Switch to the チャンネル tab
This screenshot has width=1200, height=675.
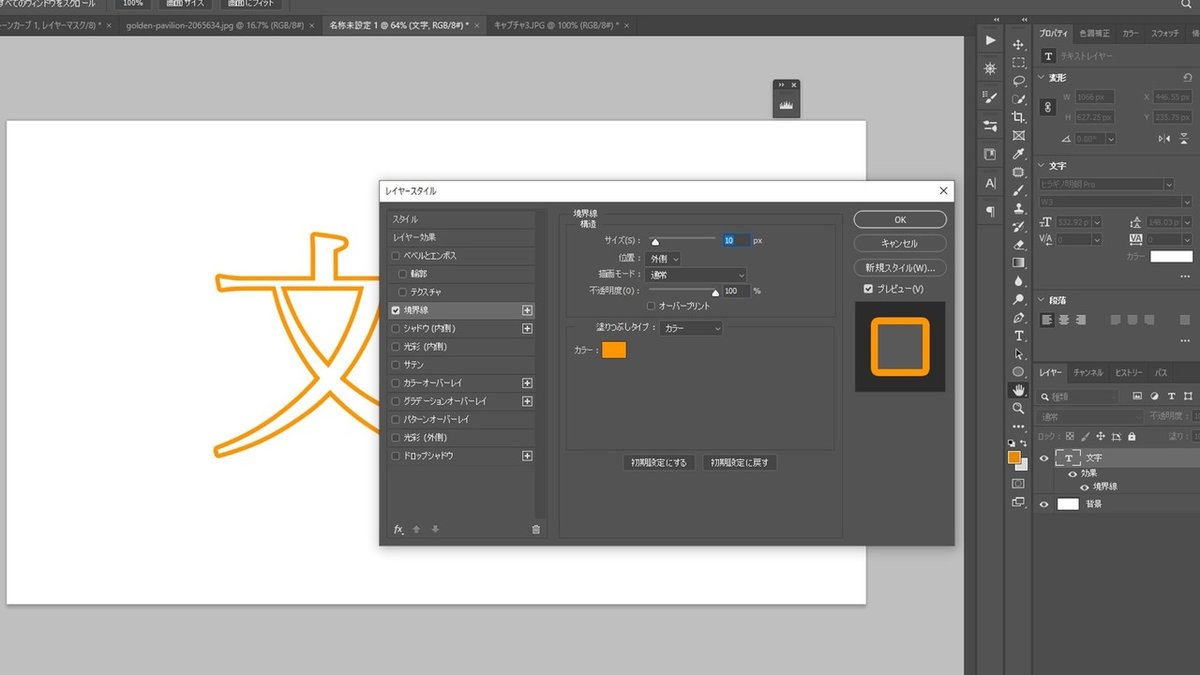click(x=1088, y=373)
